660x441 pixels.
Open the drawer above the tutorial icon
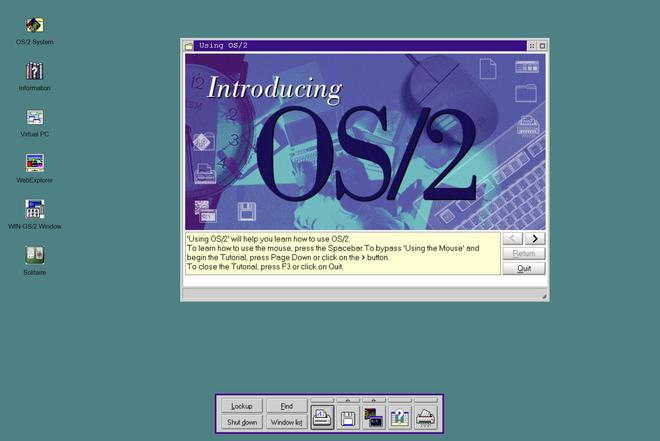pos(399,400)
